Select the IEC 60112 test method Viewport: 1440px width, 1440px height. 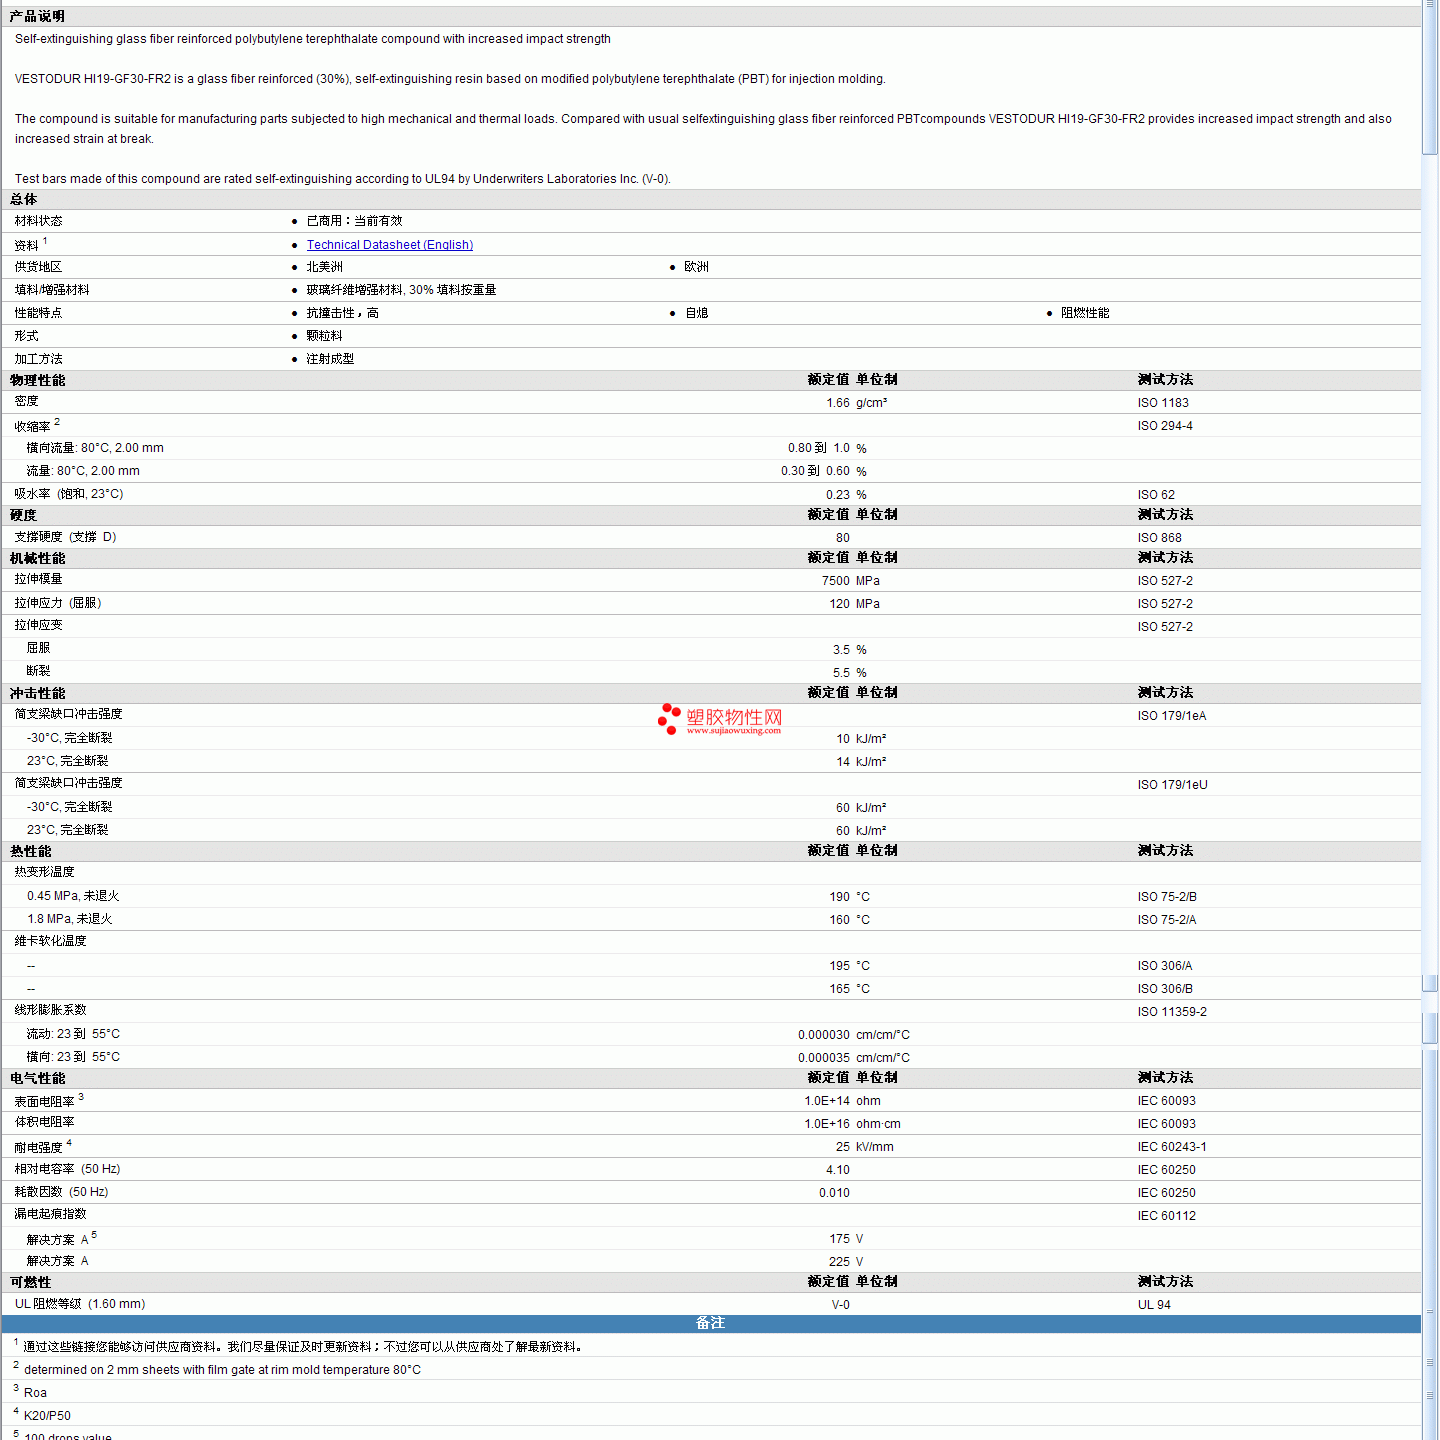click(1167, 1216)
